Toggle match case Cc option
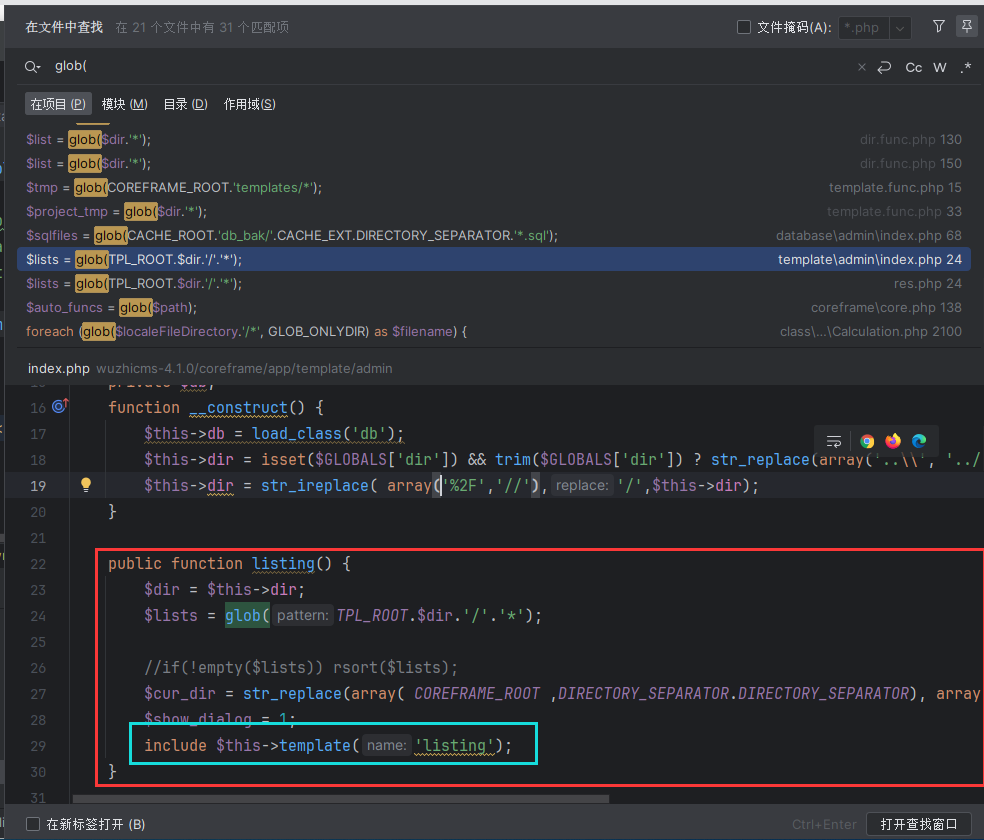This screenshot has height=840, width=984. click(x=914, y=67)
